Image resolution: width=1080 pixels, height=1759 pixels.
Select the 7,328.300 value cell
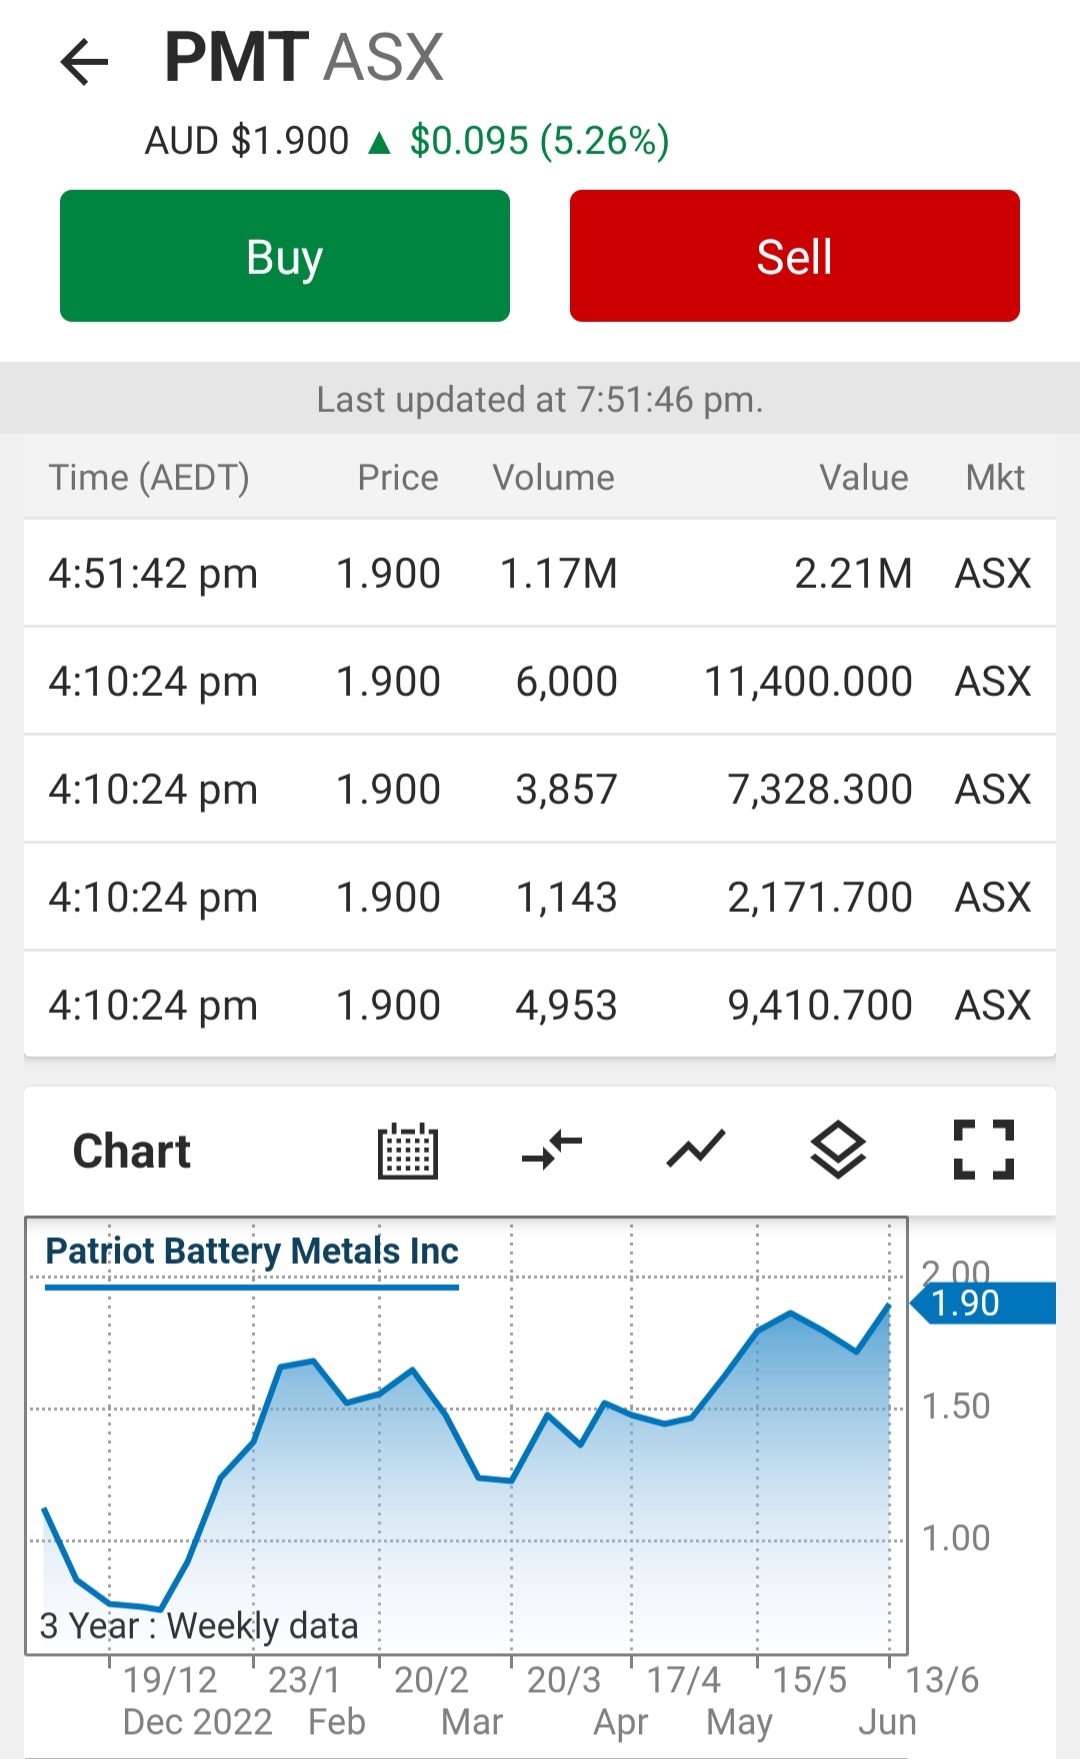[x=820, y=790]
